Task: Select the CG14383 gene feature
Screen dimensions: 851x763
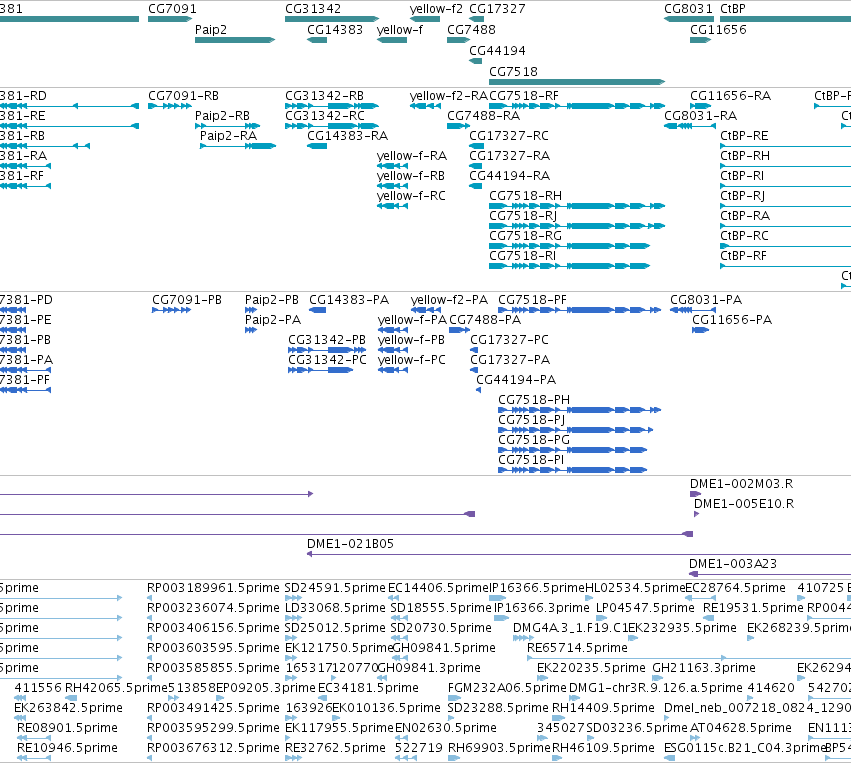Action: [317, 40]
